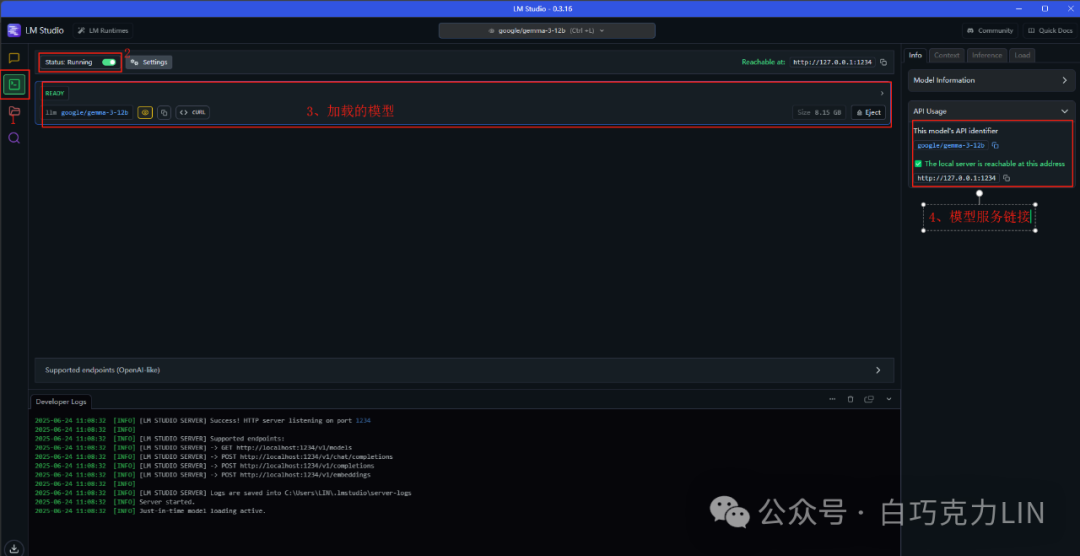Copy the Reachable at server address
Viewport: 1080px width, 556px height.
point(884,62)
